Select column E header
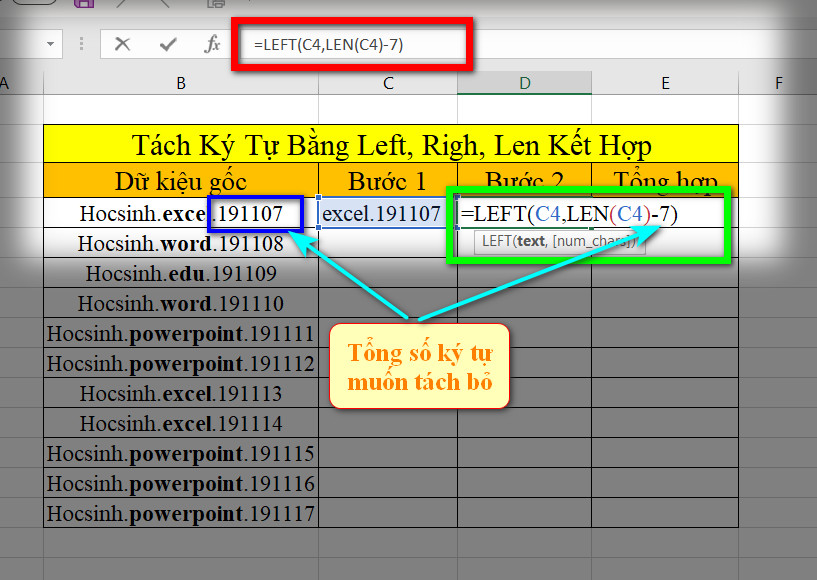This screenshot has width=817, height=580. click(x=665, y=83)
